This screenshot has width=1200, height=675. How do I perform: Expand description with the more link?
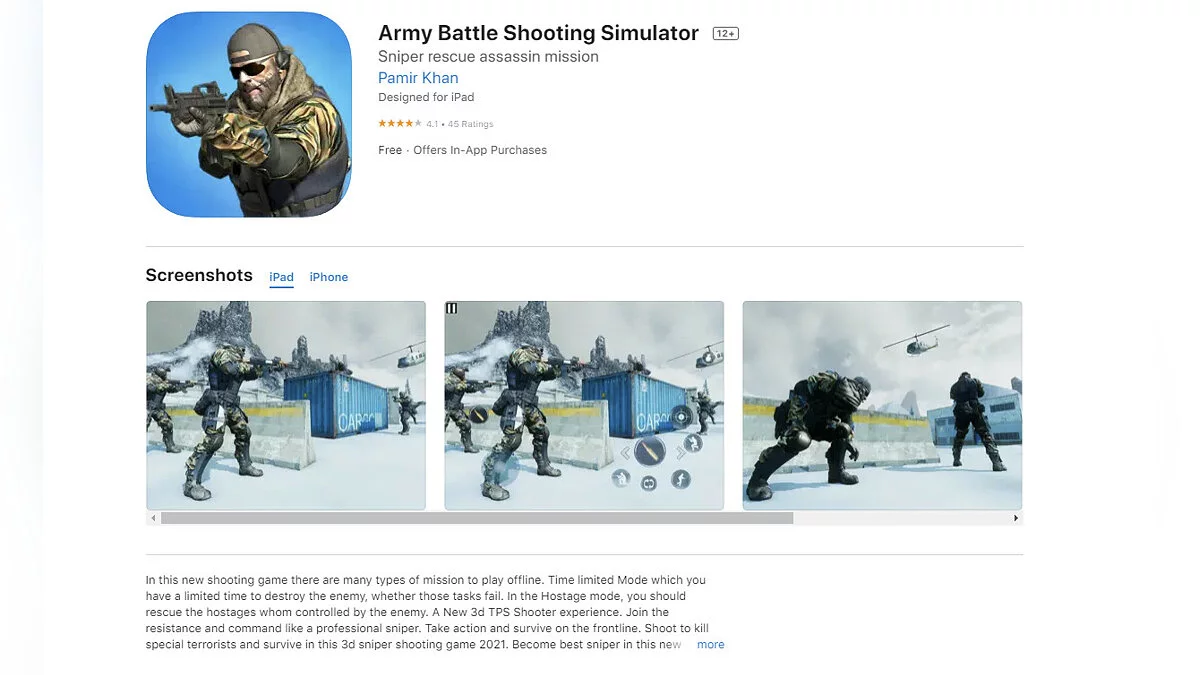[711, 645]
